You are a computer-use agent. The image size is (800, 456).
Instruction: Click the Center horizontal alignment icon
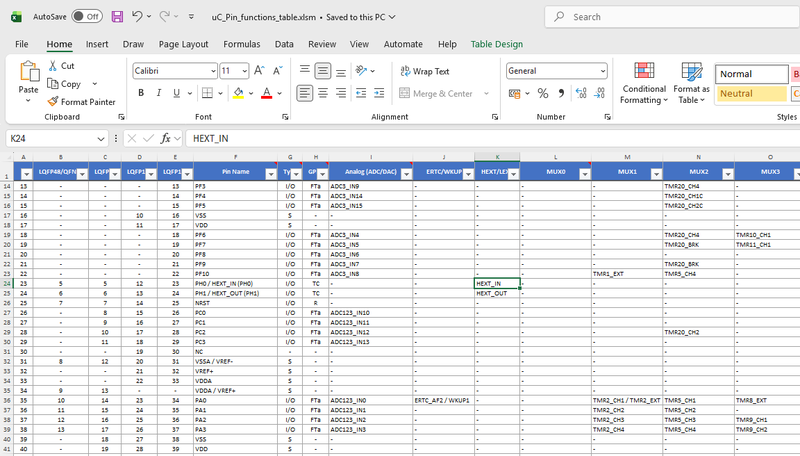322,93
